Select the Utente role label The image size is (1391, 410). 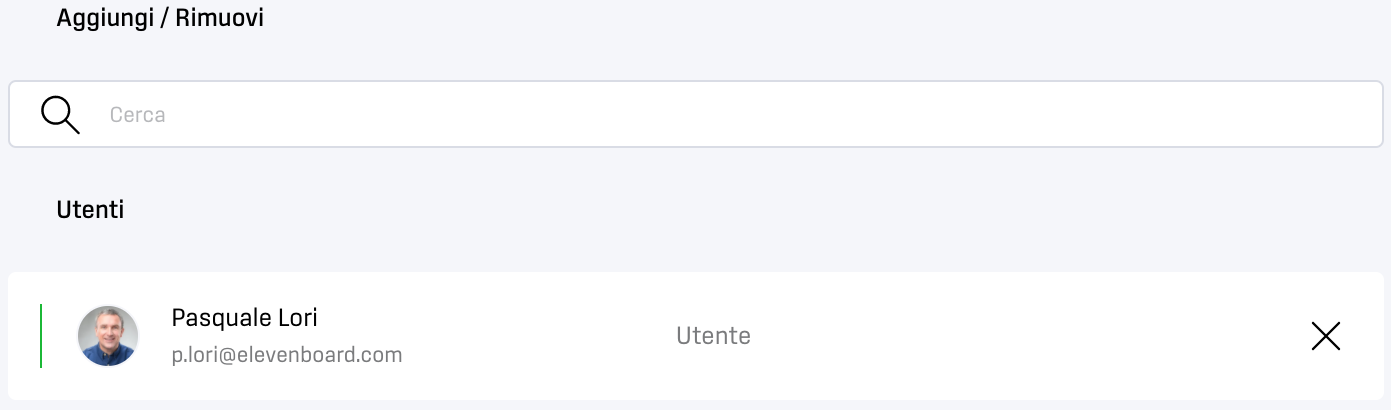click(713, 336)
